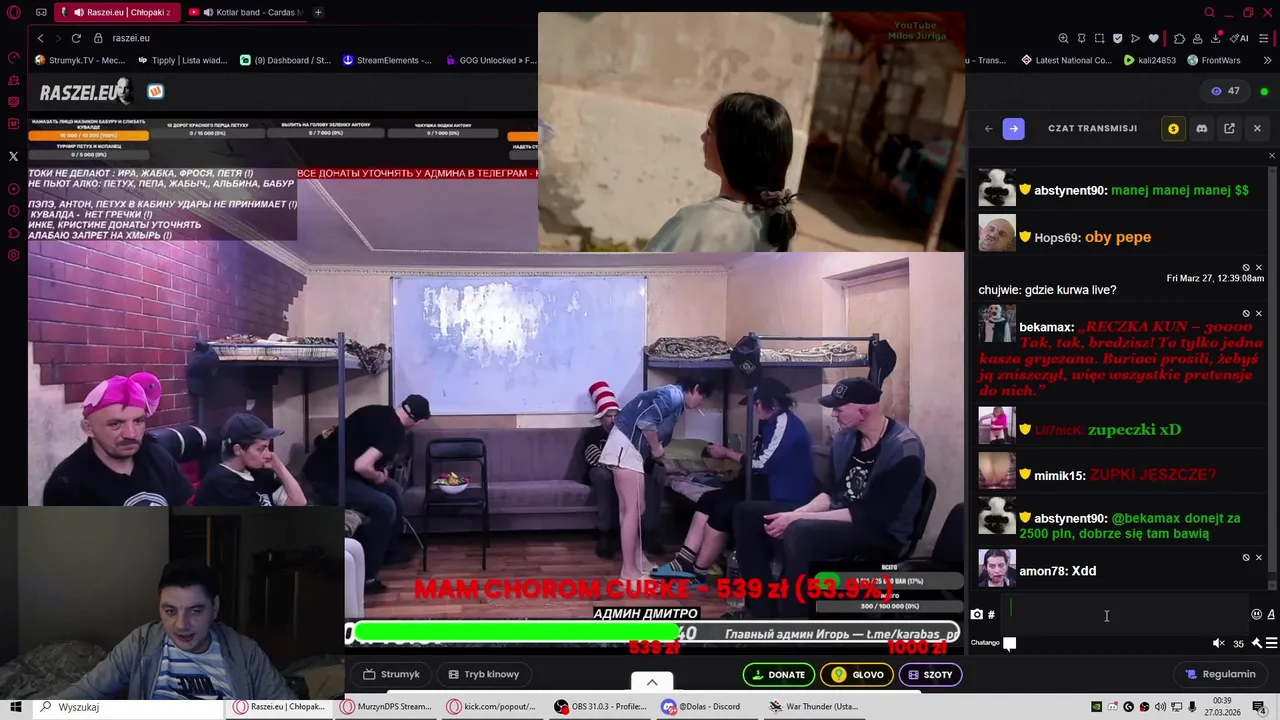Click the Wyszukaj taskbar search box
1280x720 pixels.
(128, 707)
